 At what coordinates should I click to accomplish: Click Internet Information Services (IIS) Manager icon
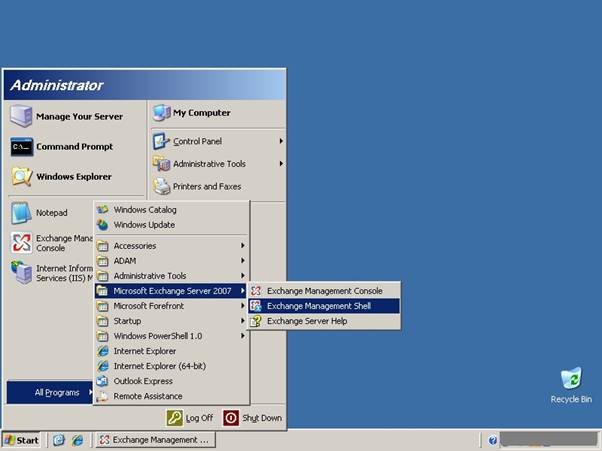pyautogui.click(x=21, y=273)
